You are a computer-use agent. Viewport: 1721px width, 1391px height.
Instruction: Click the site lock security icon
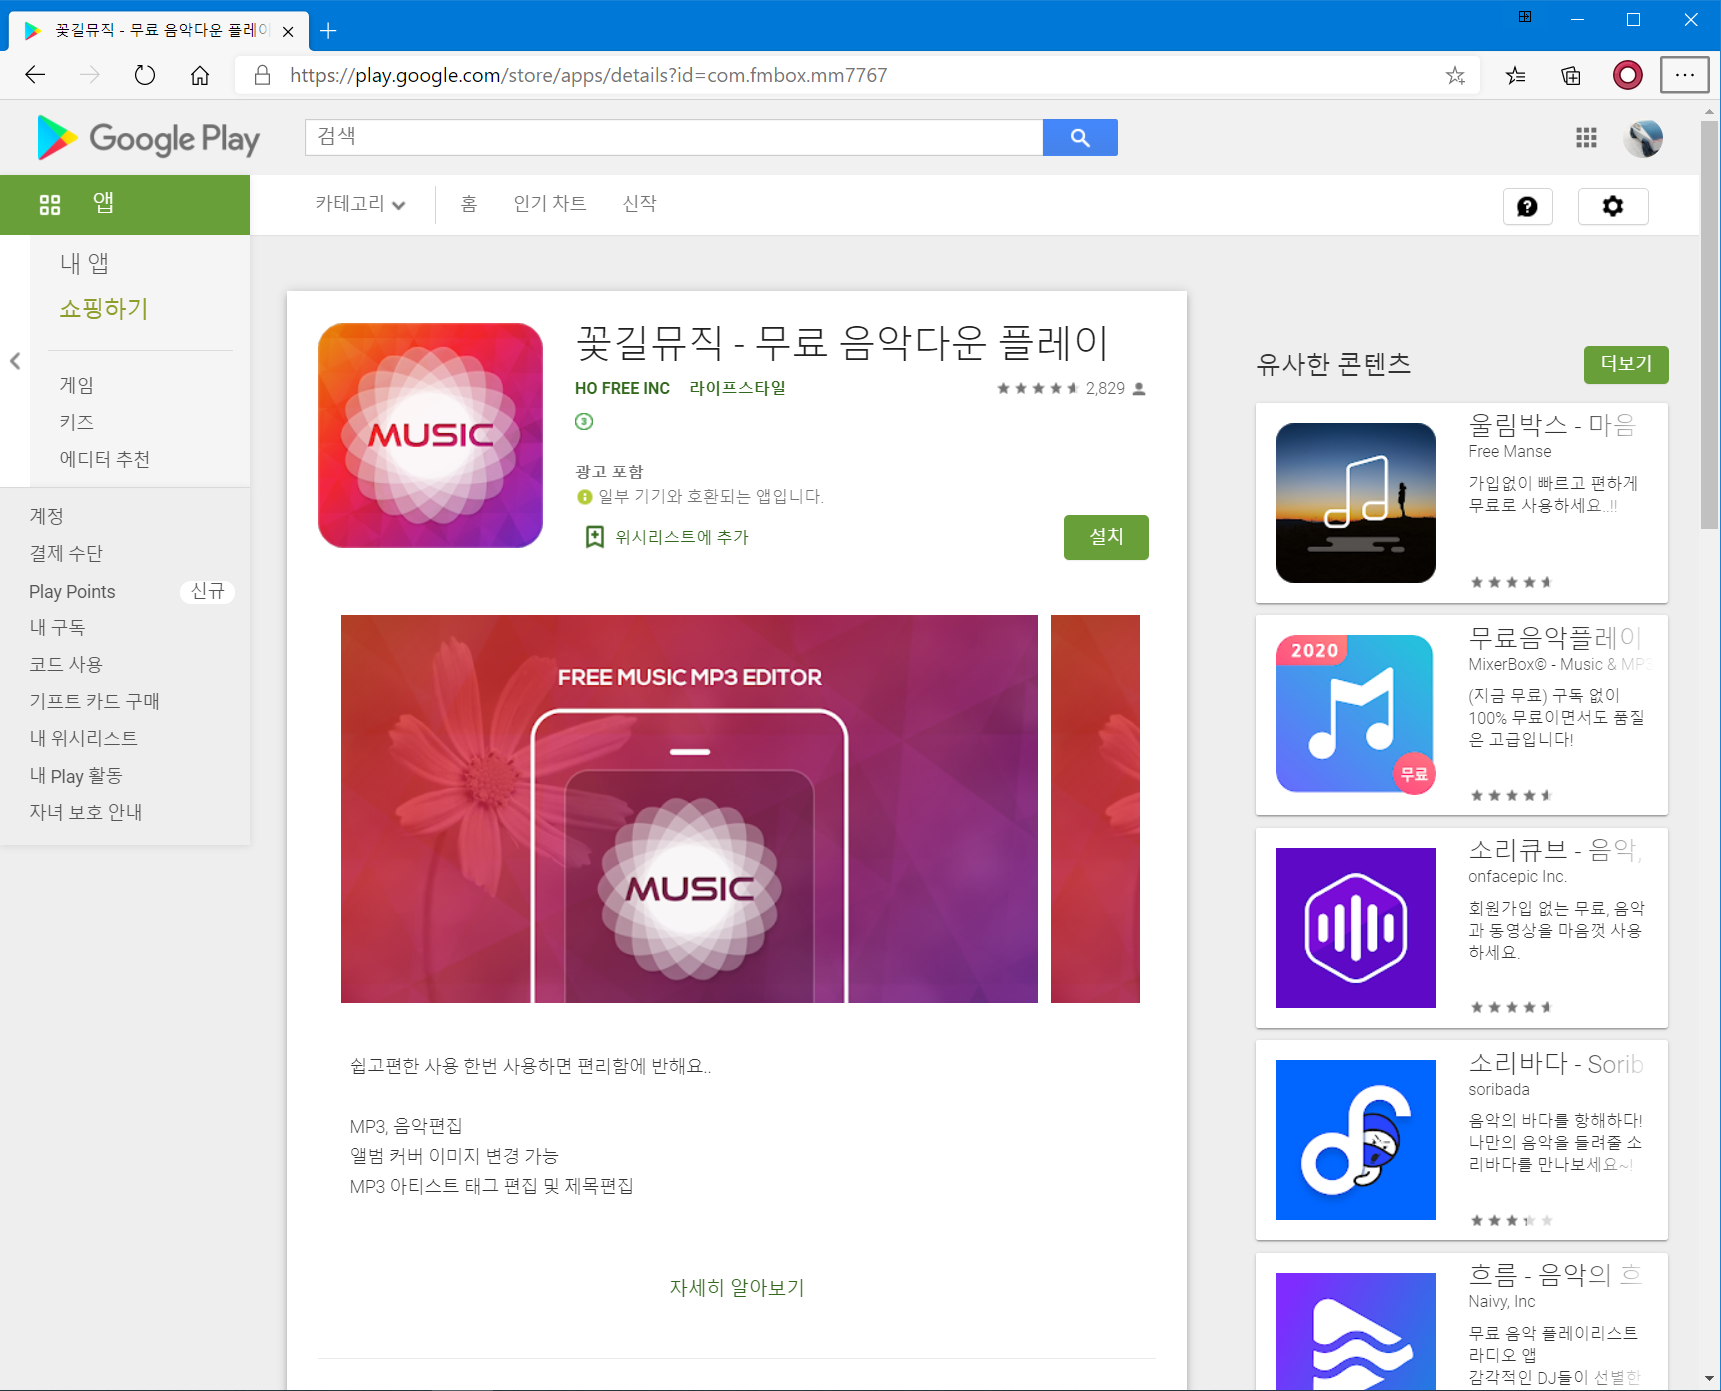[x=262, y=75]
